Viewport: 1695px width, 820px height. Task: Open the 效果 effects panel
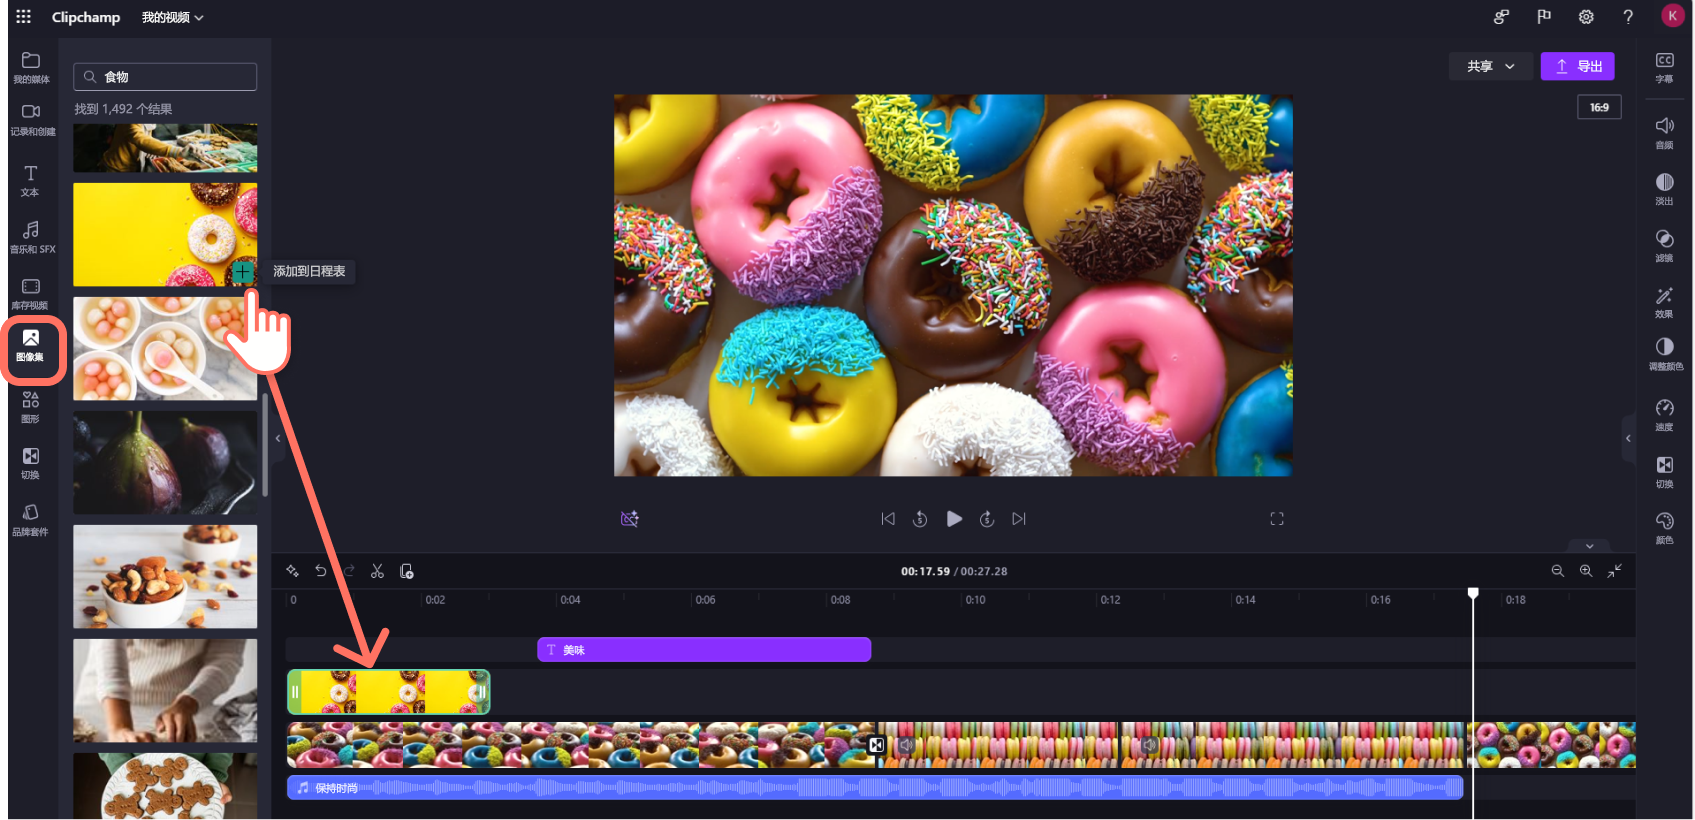(x=1665, y=302)
